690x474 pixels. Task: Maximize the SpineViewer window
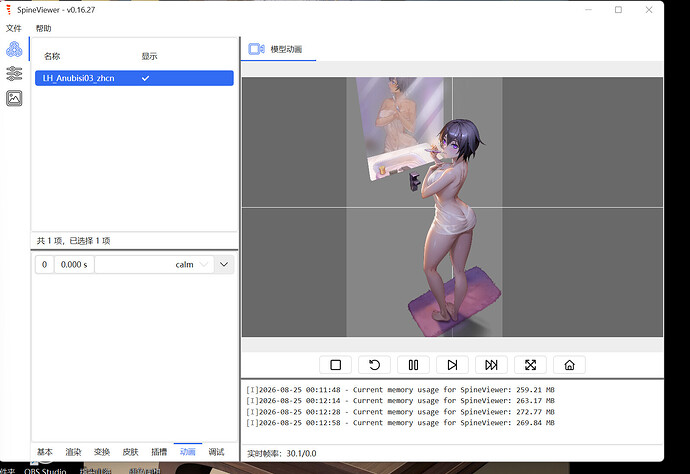[x=618, y=10]
